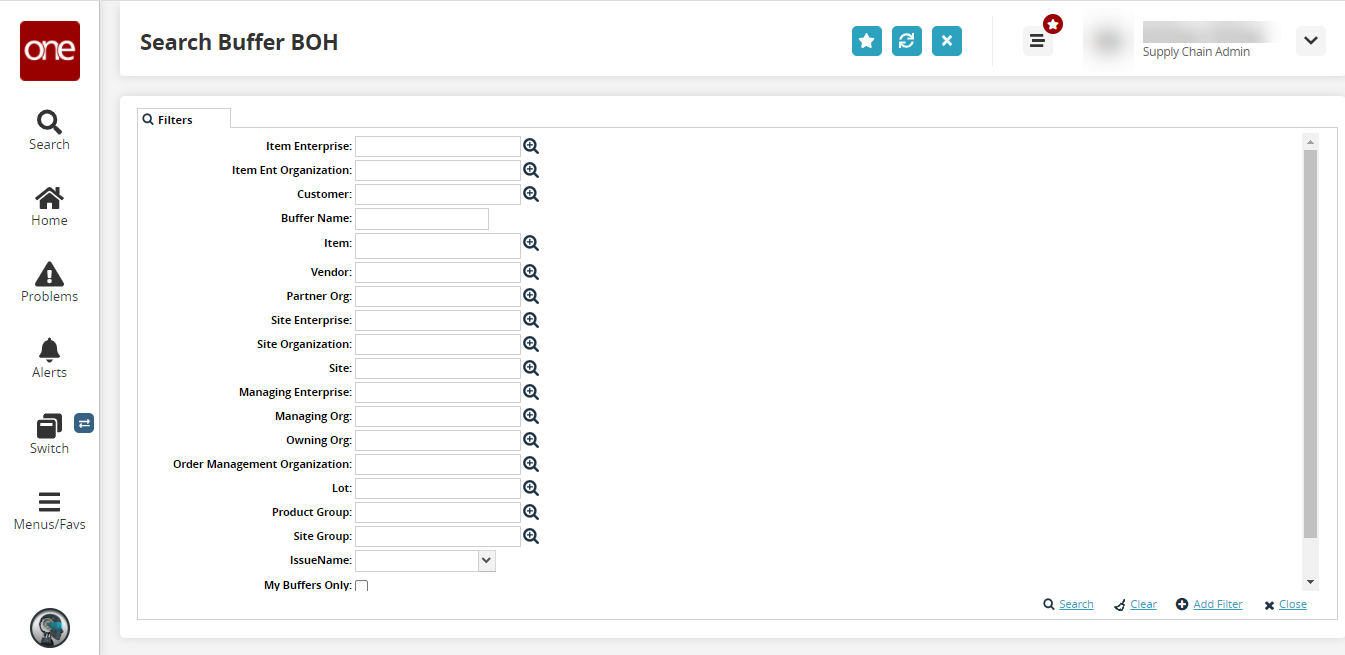This screenshot has width=1345, height=655.
Task: Click the Supply Chain Admin role text
Action: 1196,52
